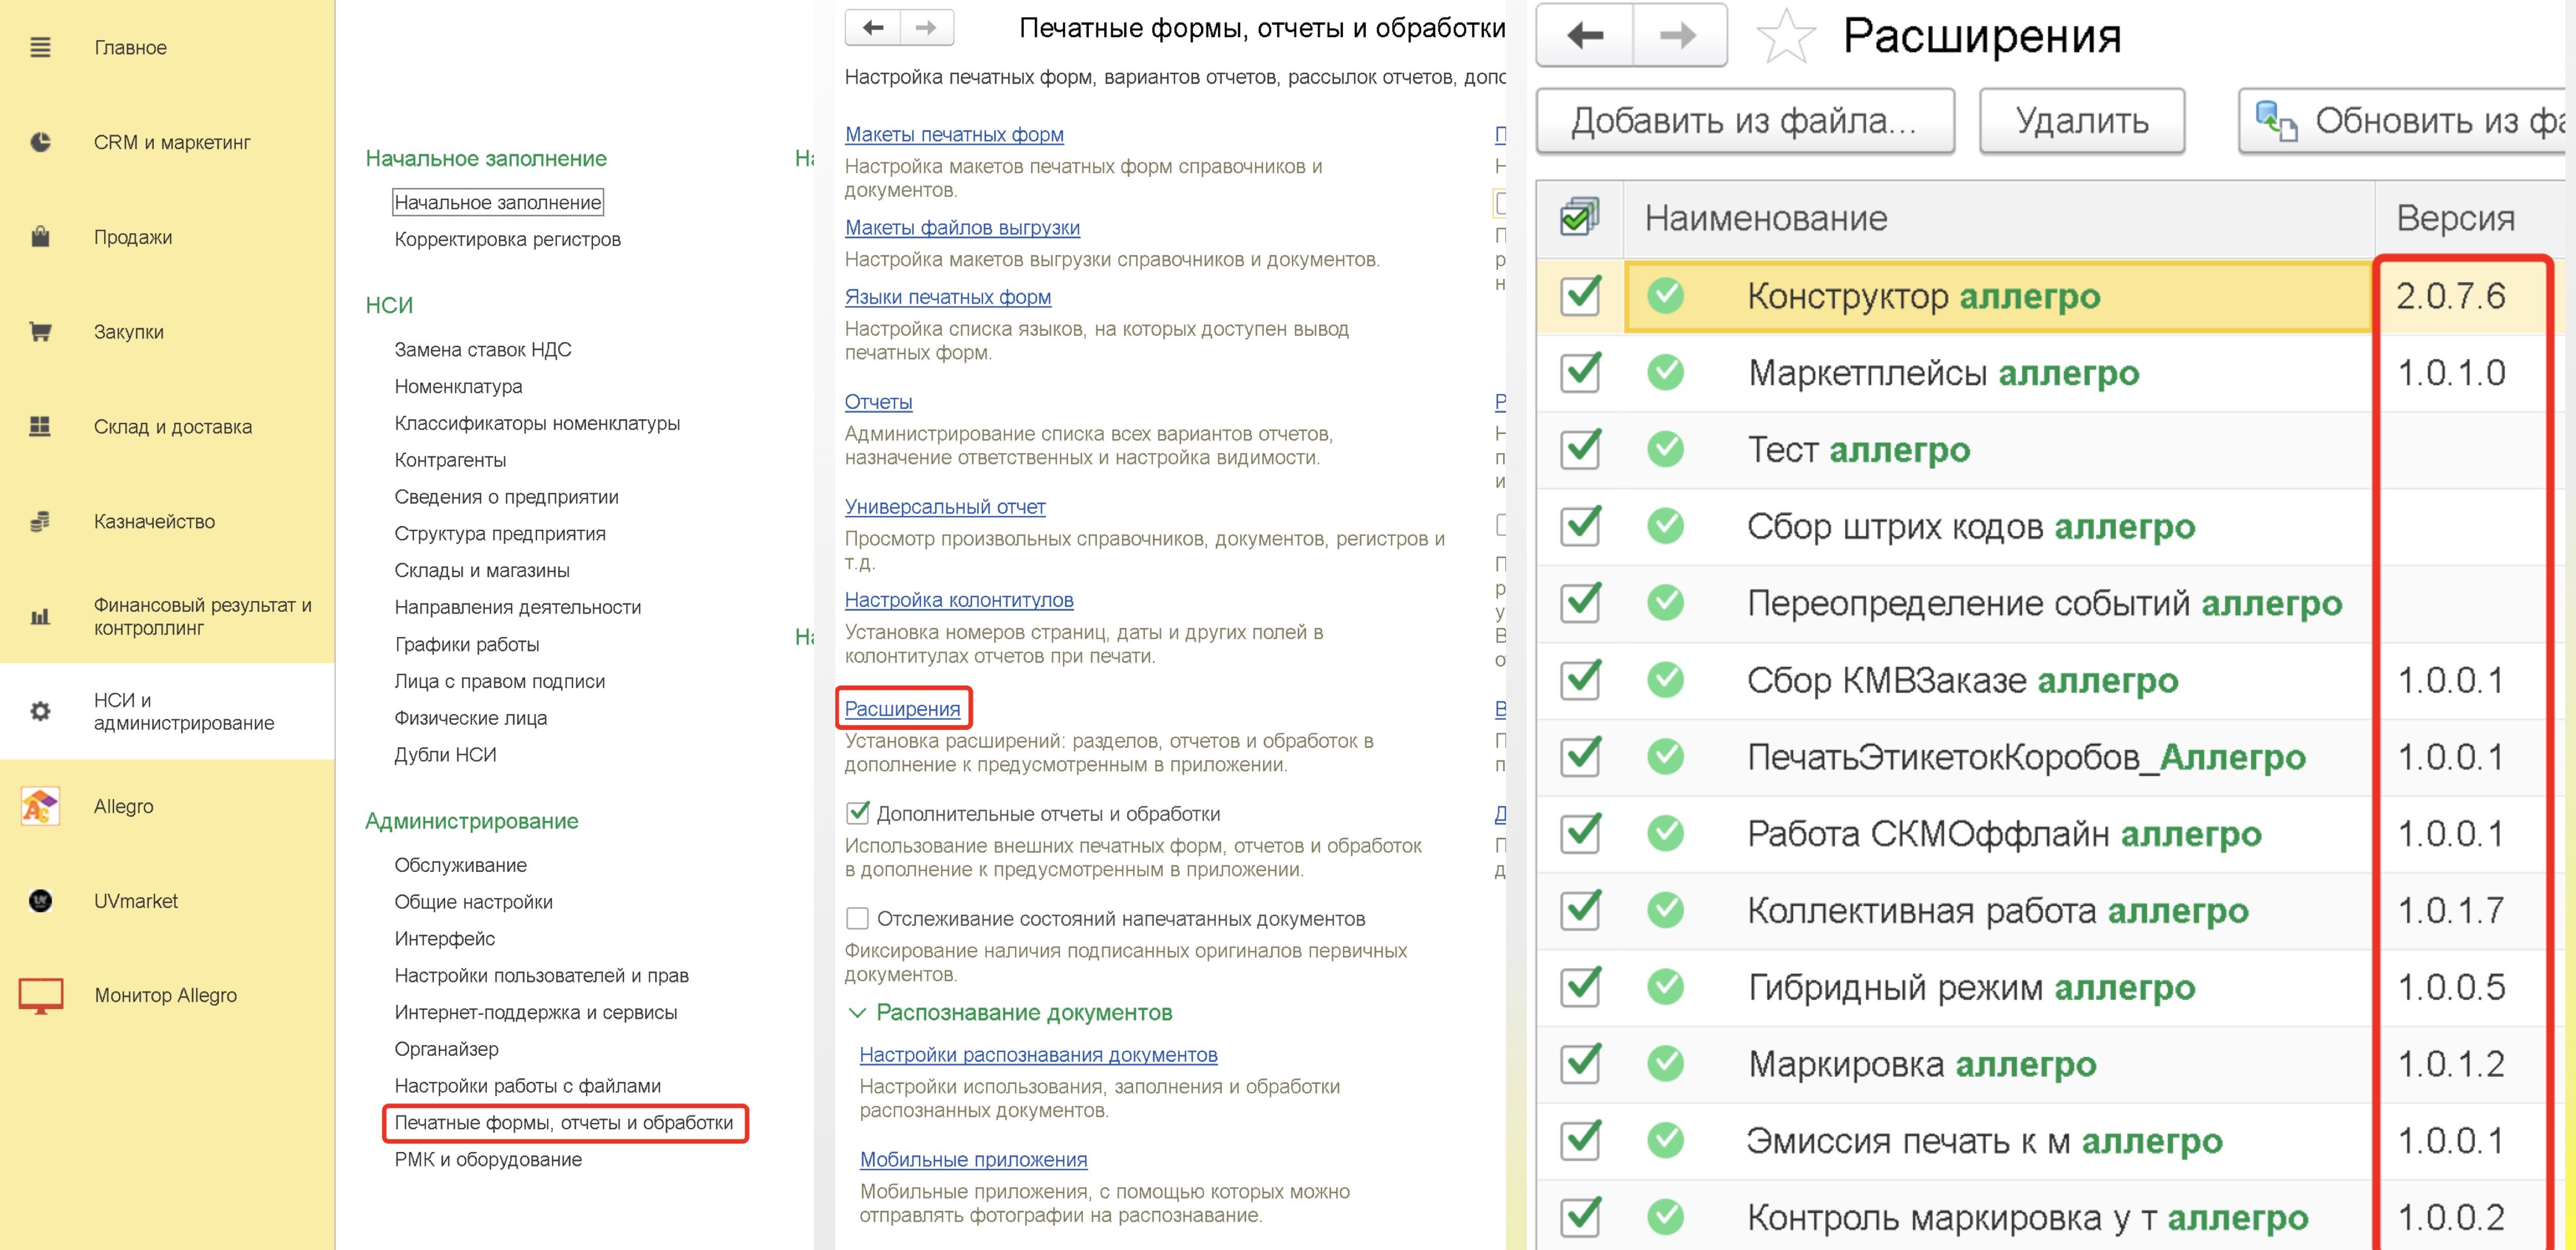The height and width of the screenshot is (1250, 2576).
Task: Open Начальное заполнение menu item
Action: pos(498,202)
